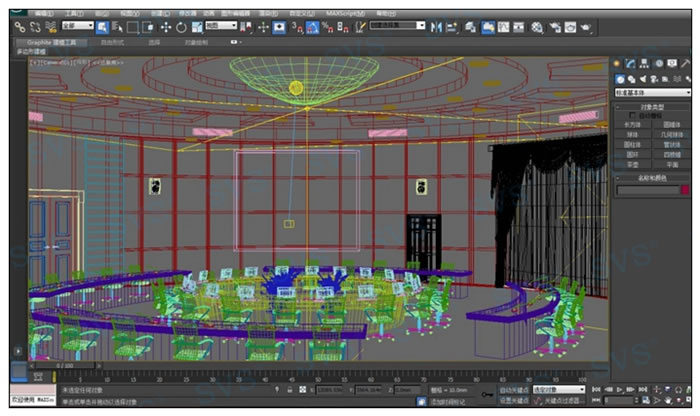Open the Modify panel tab icon
This screenshot has width=700, height=416.
tap(632, 63)
